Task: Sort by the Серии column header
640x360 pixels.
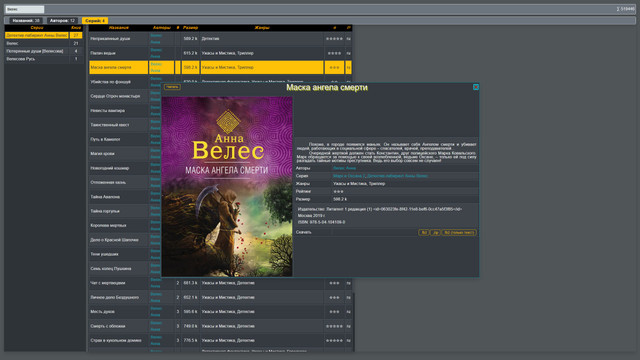Action: [37, 28]
